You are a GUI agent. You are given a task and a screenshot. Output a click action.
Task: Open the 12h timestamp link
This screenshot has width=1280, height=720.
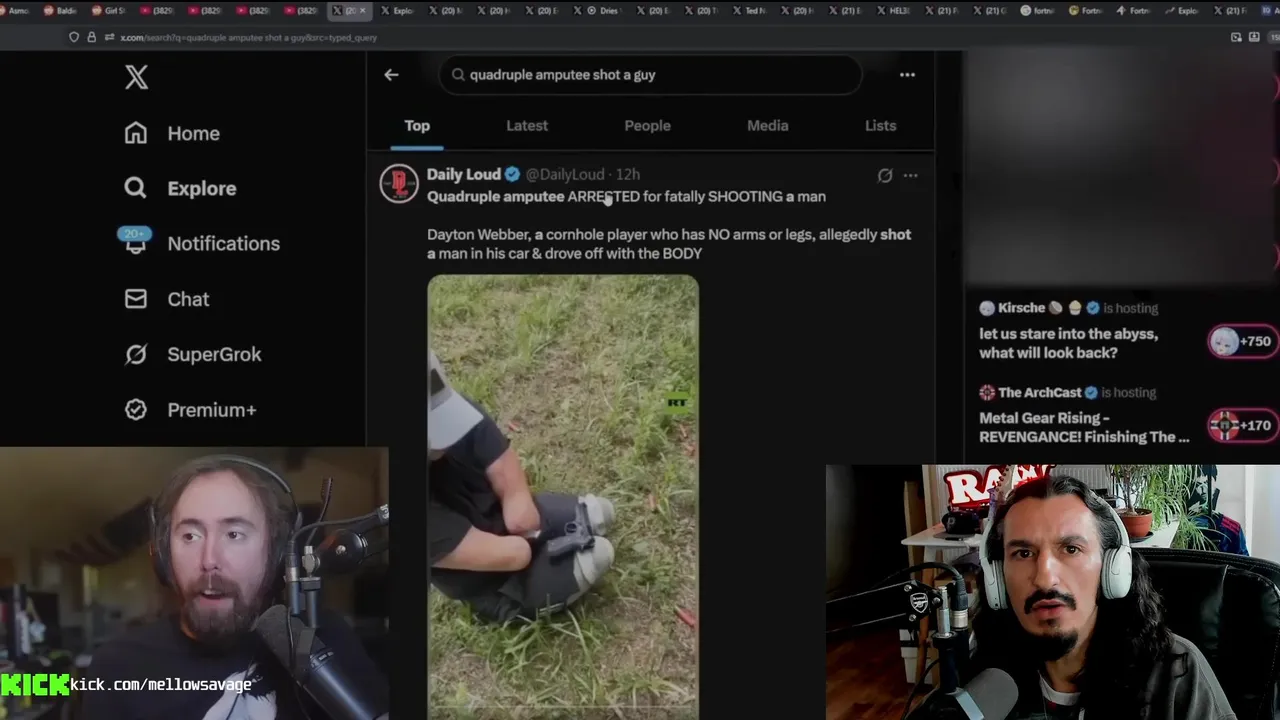tap(628, 174)
